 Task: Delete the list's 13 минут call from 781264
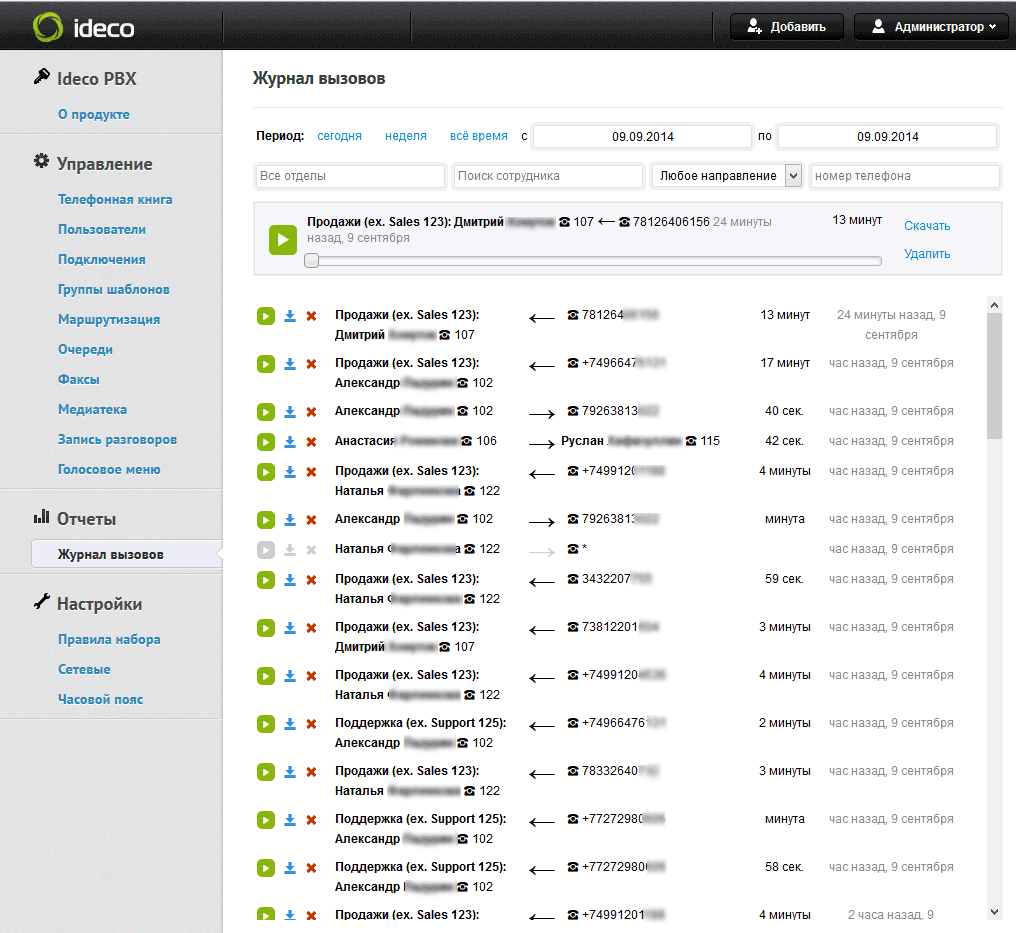[311, 316]
